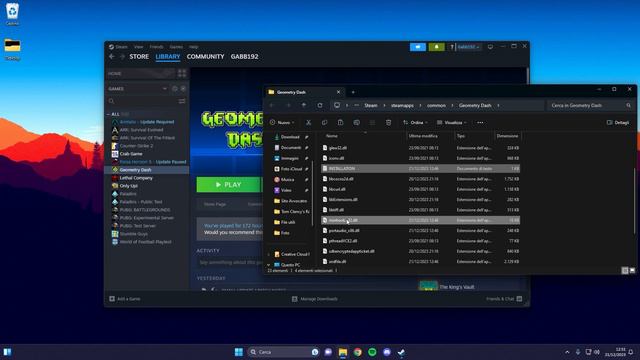The width and height of the screenshot is (640, 360).
Task: Open Spotify from the taskbar
Action: coord(372,352)
